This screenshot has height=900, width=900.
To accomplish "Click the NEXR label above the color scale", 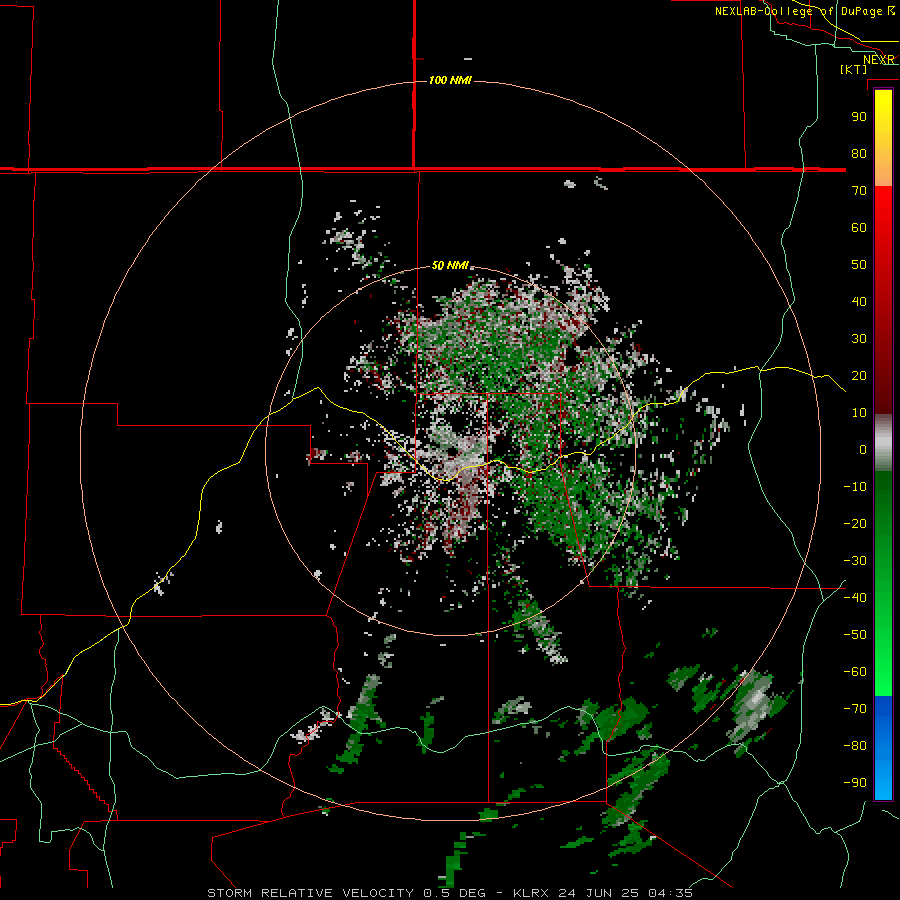I will point(879,60).
